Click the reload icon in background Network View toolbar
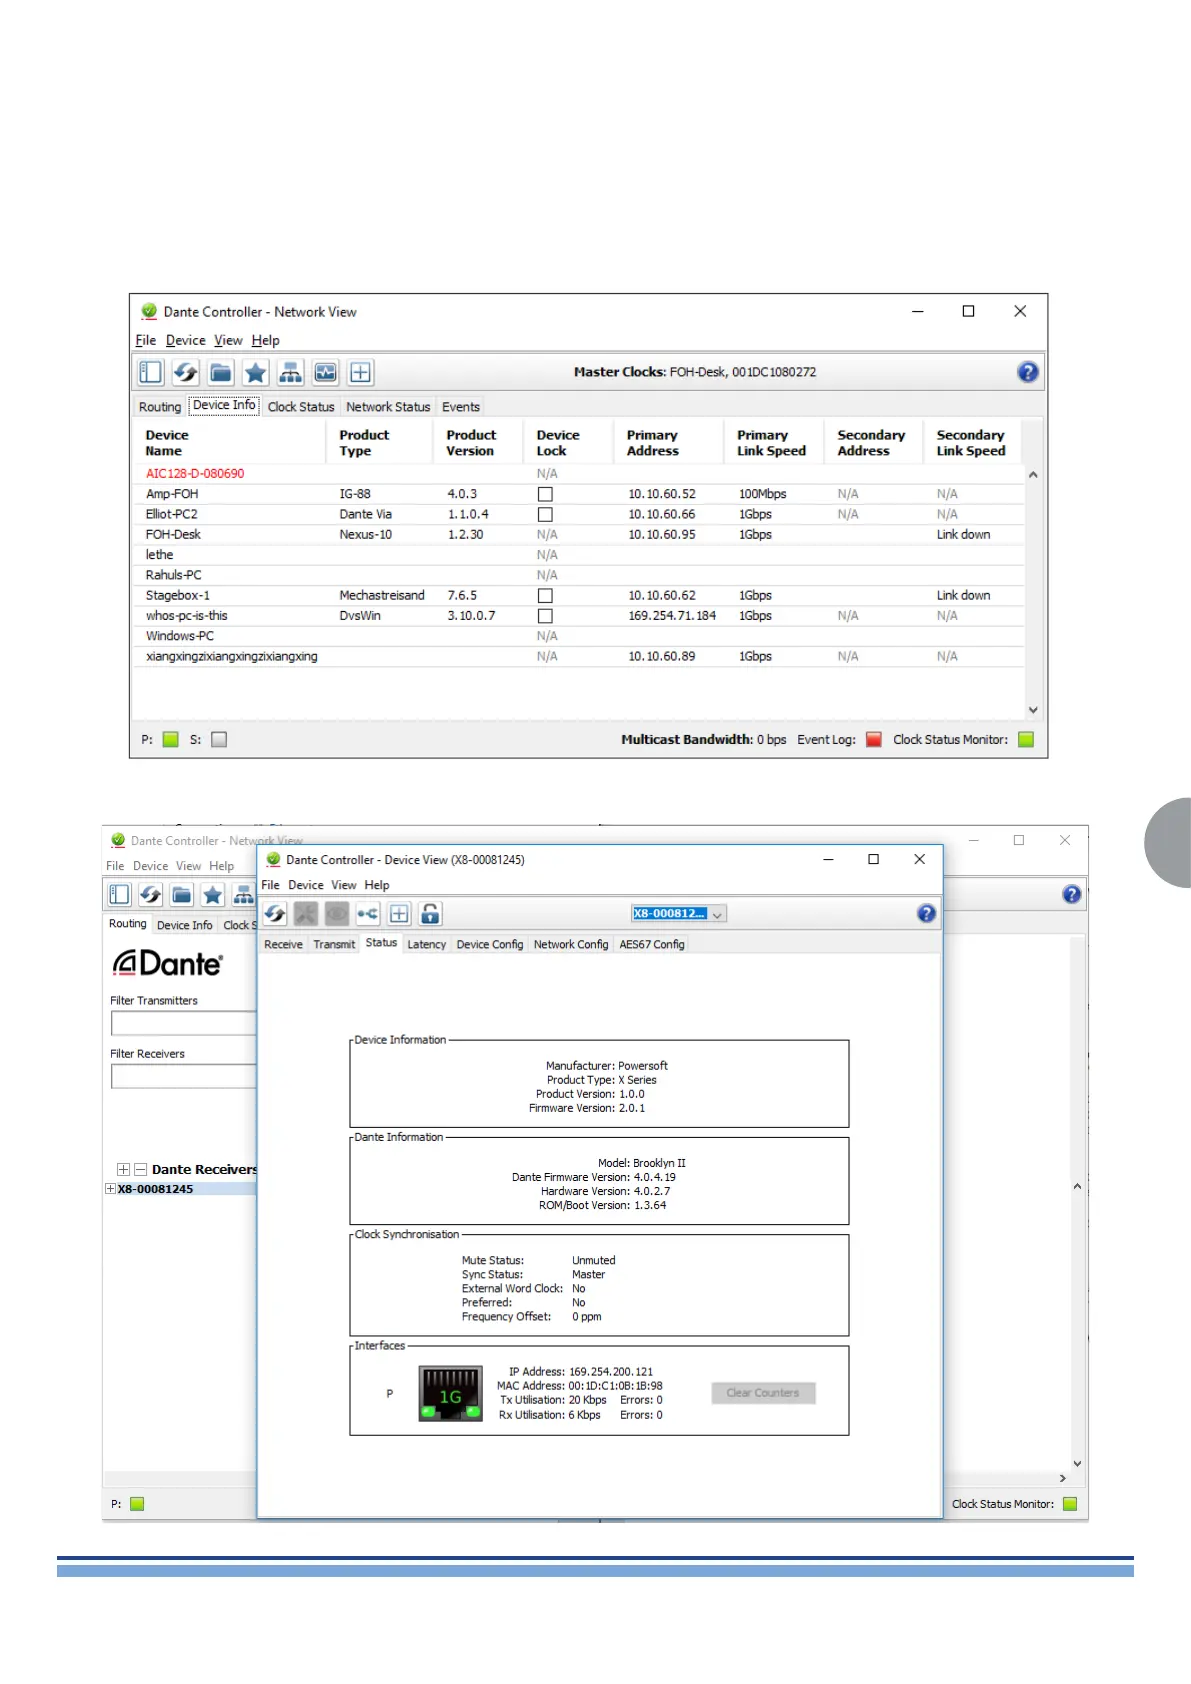The image size is (1191, 1684). point(151,894)
